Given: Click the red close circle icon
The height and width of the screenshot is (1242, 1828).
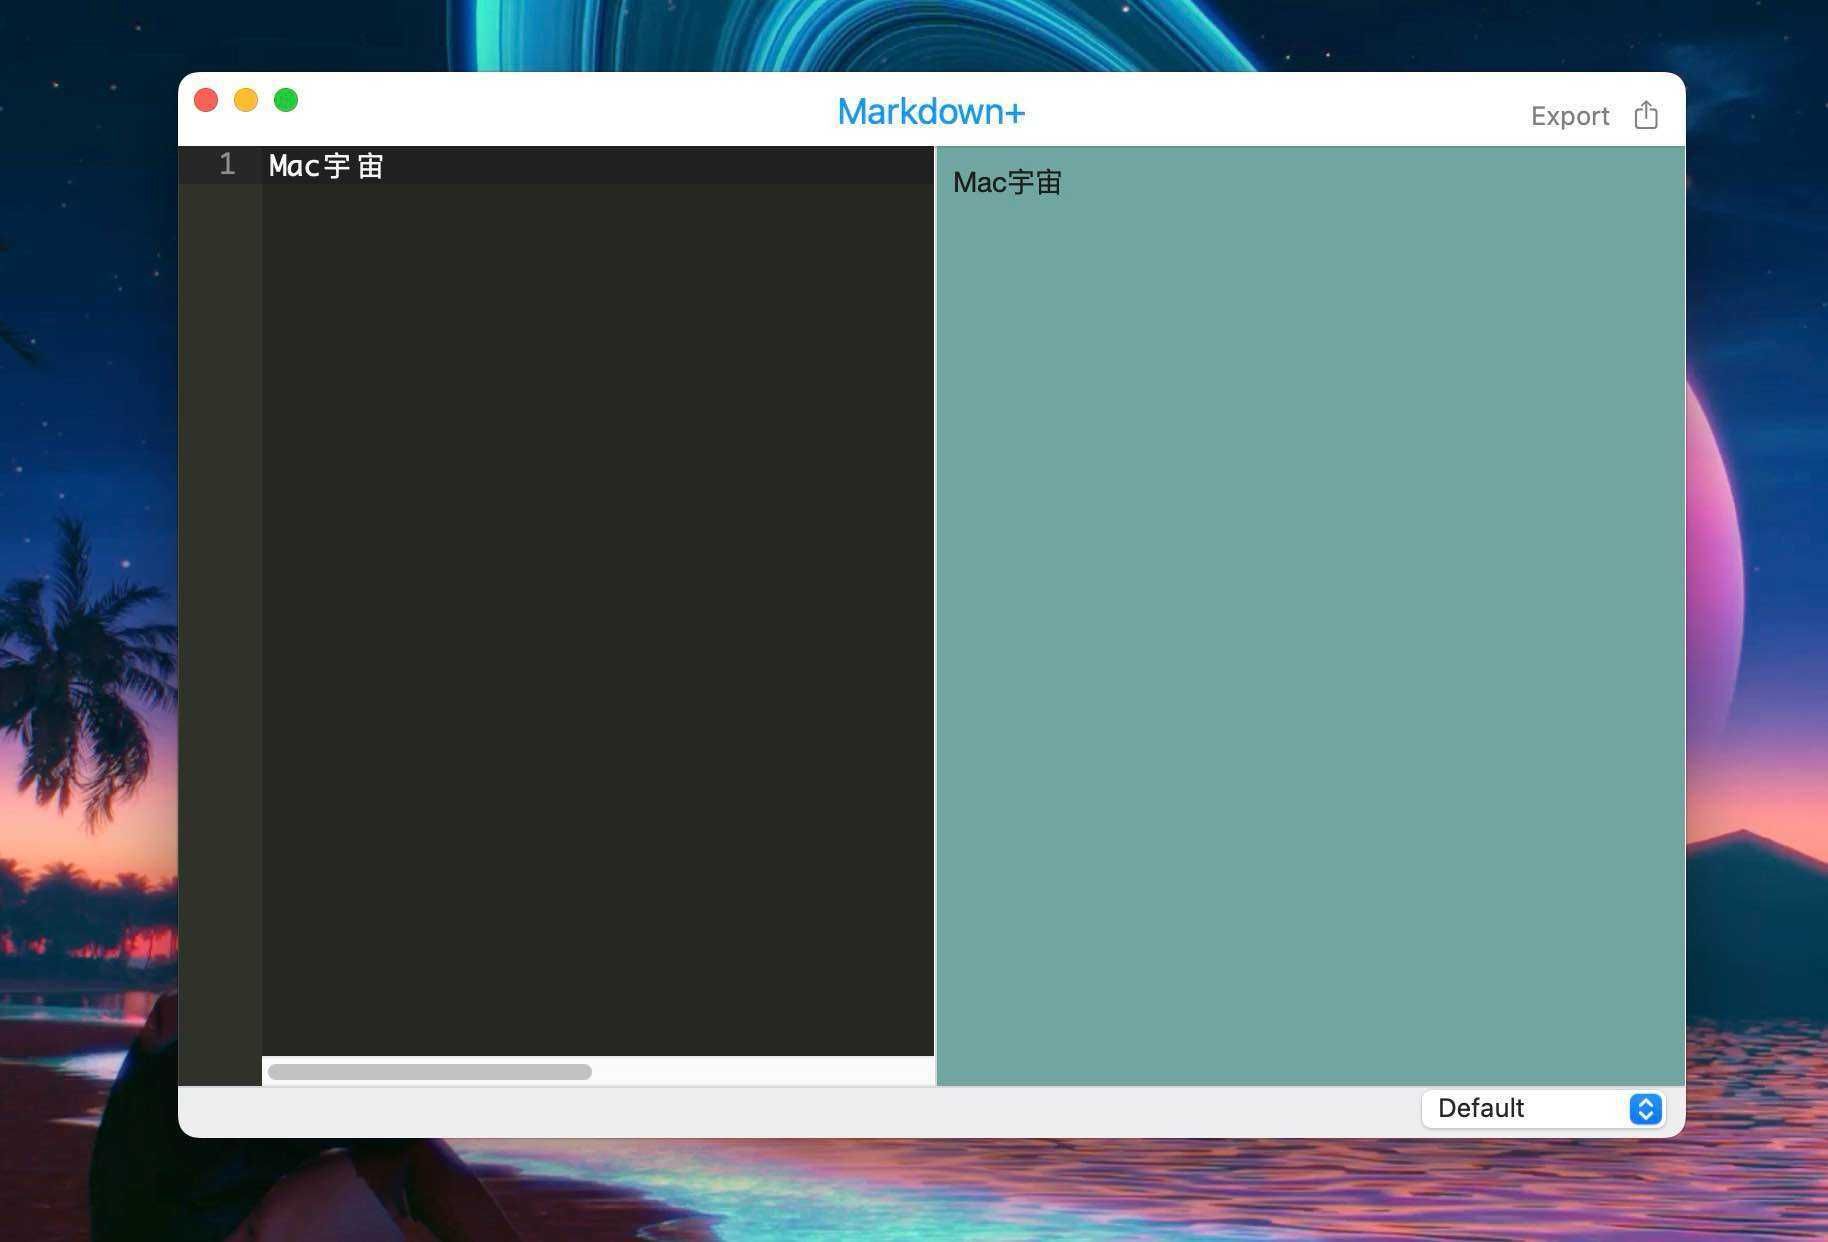Looking at the screenshot, I should pyautogui.click(x=206, y=100).
